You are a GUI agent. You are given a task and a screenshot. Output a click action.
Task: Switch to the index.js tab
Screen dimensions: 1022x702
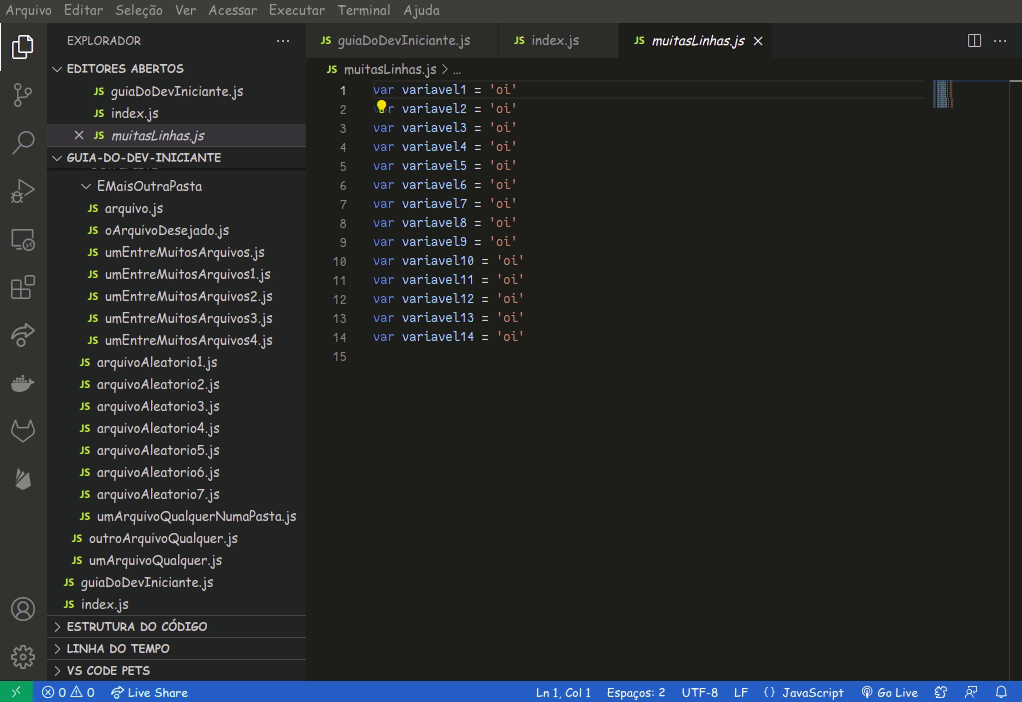point(554,41)
